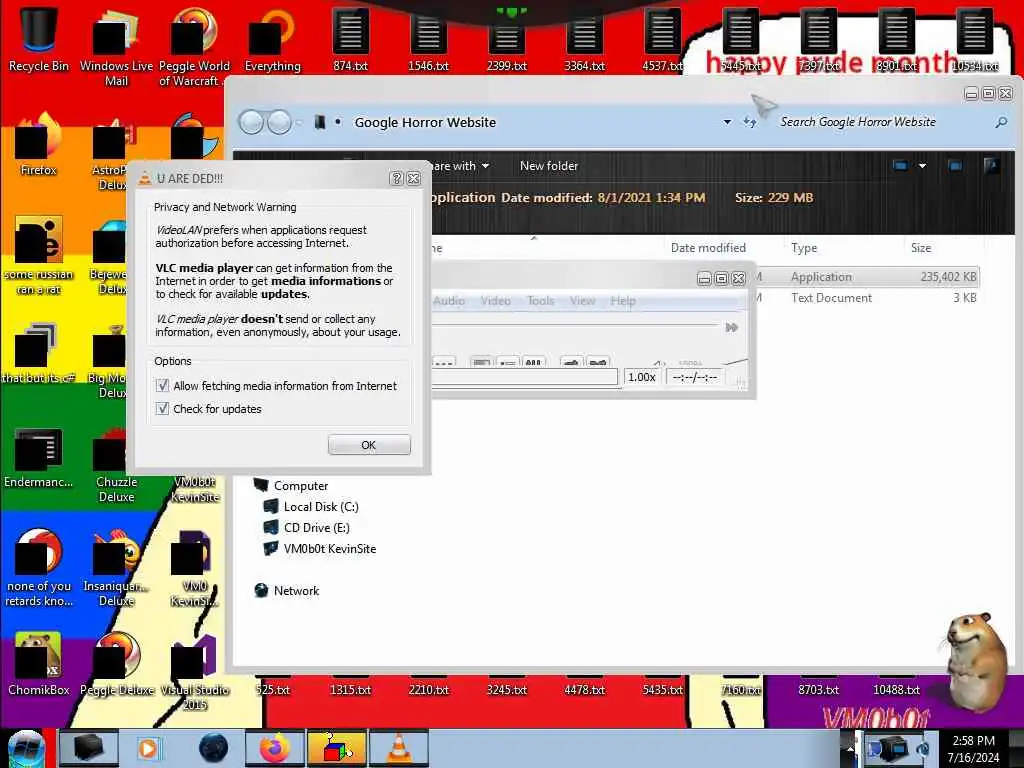Viewport: 1024px width, 768px height.
Task: Click the Windows Media Player taskbar icon
Action: coord(148,748)
